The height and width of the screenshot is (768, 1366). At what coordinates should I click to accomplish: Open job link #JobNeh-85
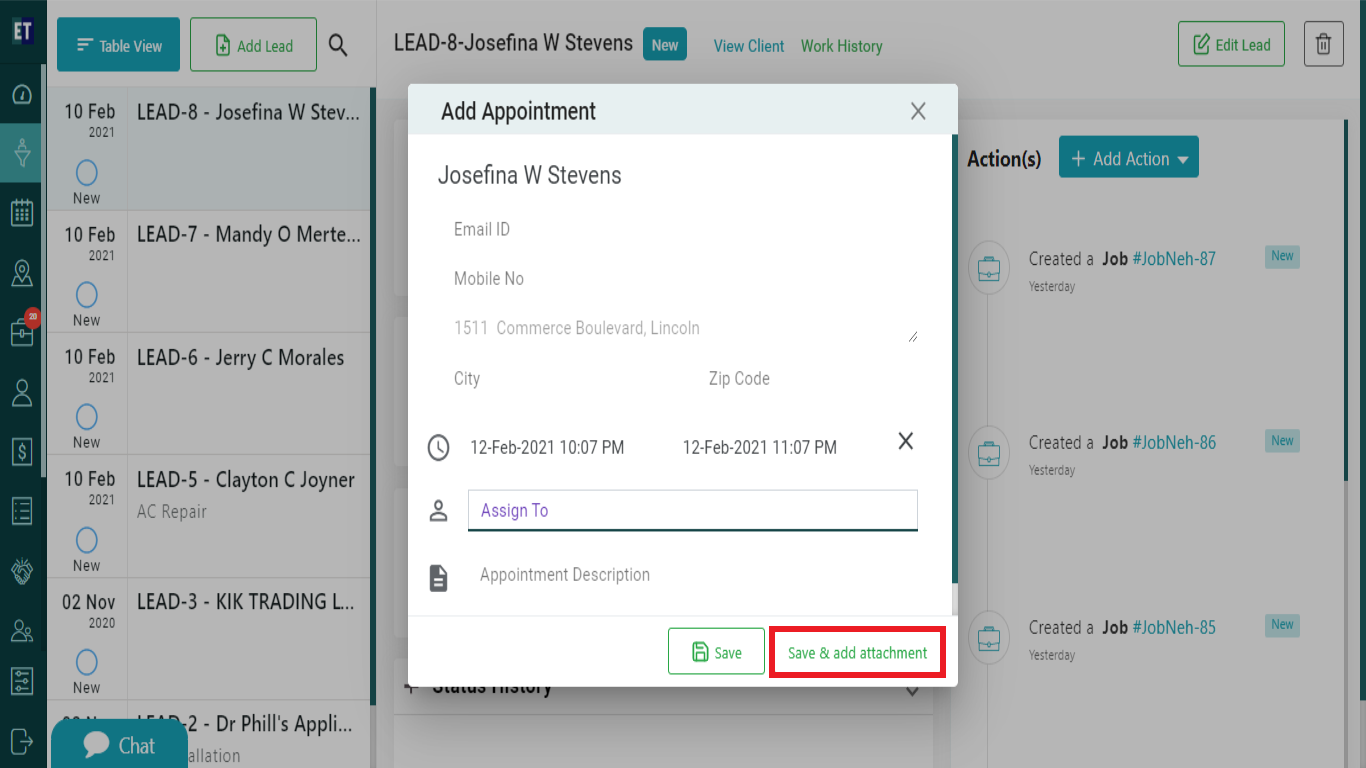click(1174, 628)
